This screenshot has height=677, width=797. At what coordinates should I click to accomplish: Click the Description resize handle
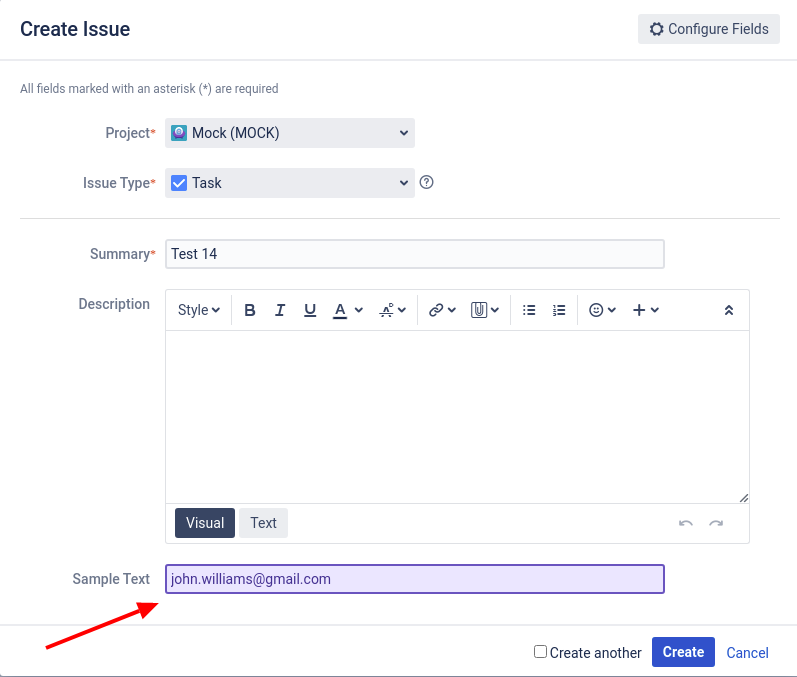(744, 498)
